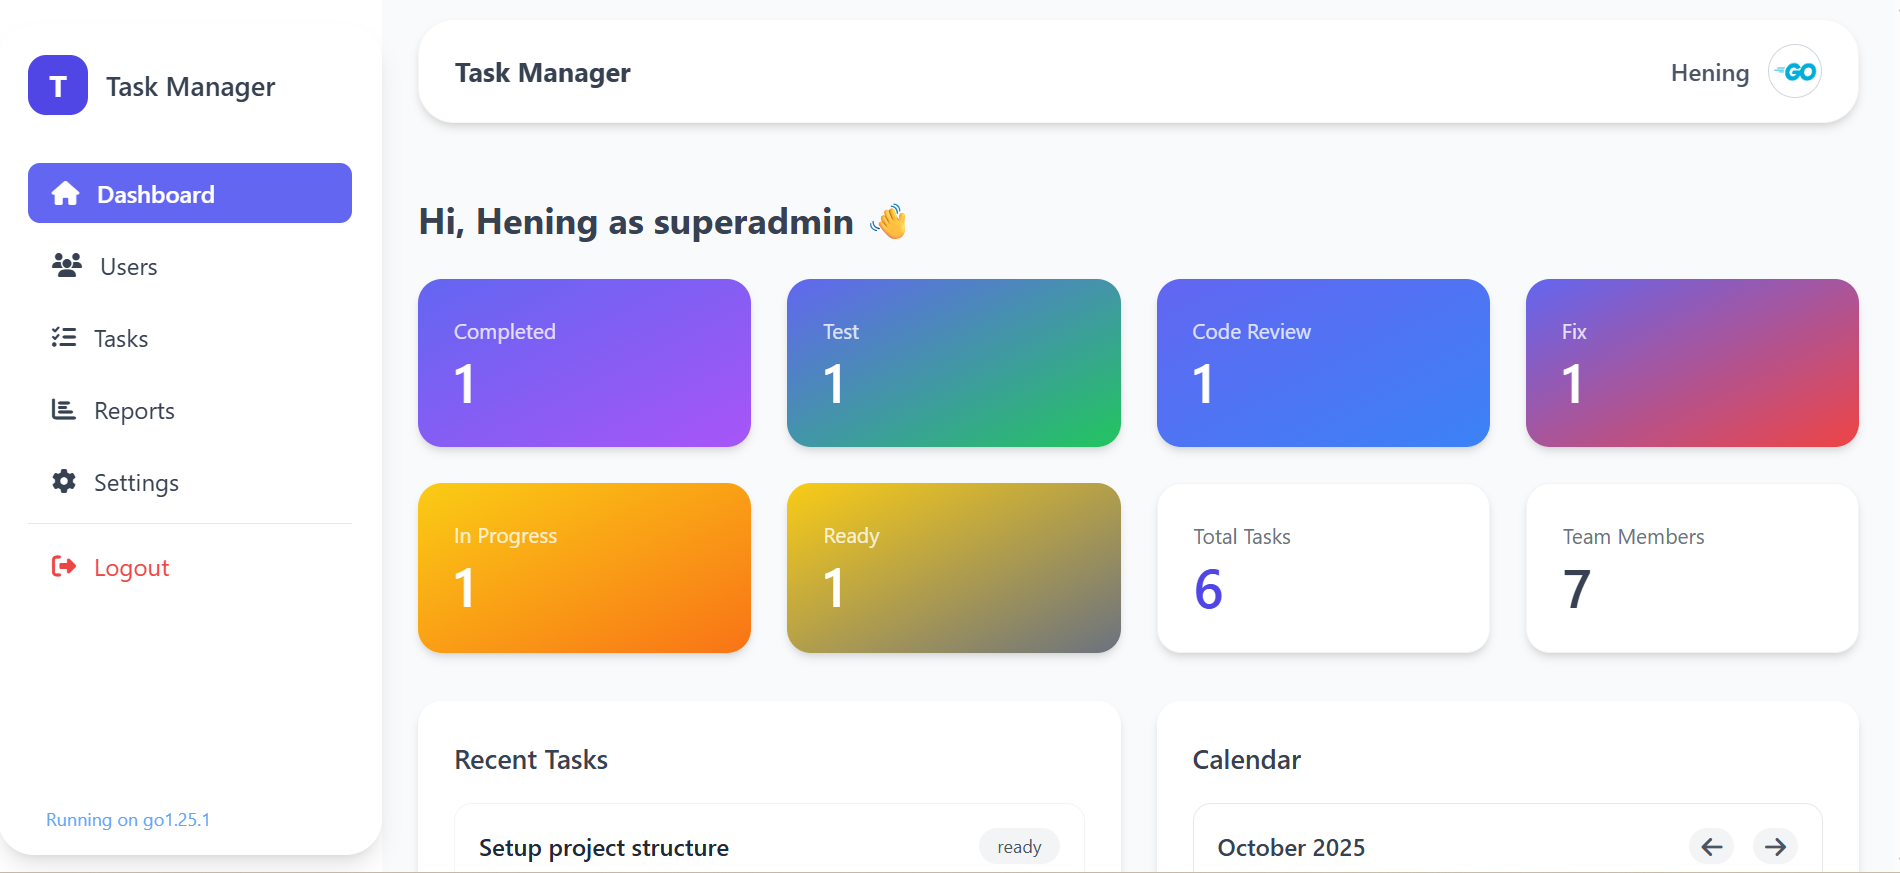This screenshot has height=873, width=1900.
Task: Click the purple T app logo
Action: coord(58,86)
